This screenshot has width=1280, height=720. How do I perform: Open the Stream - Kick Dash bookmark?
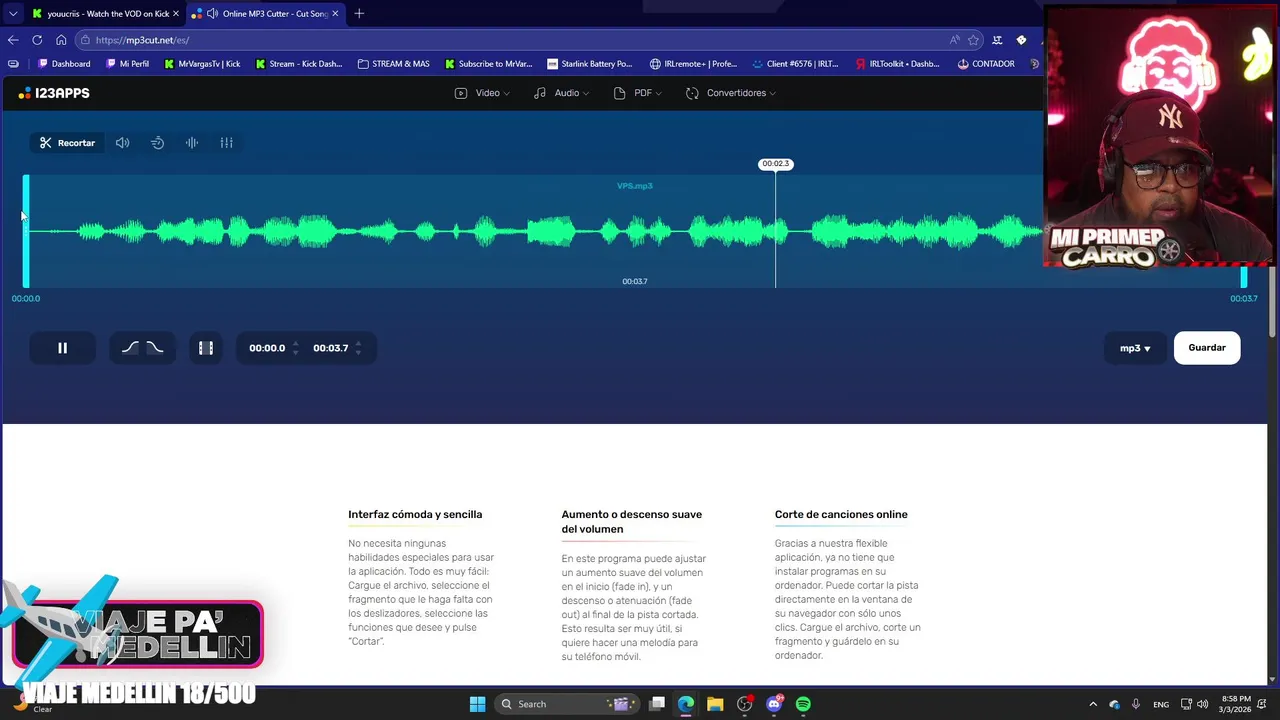(x=299, y=64)
